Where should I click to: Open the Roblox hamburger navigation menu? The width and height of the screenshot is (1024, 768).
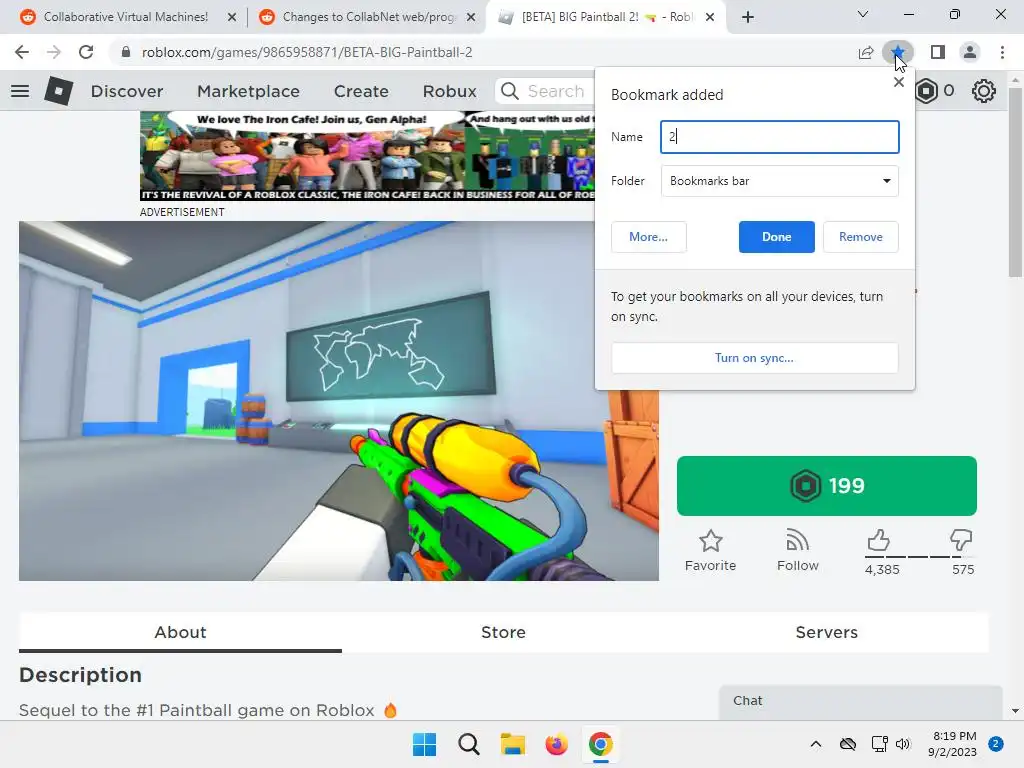click(x=20, y=91)
